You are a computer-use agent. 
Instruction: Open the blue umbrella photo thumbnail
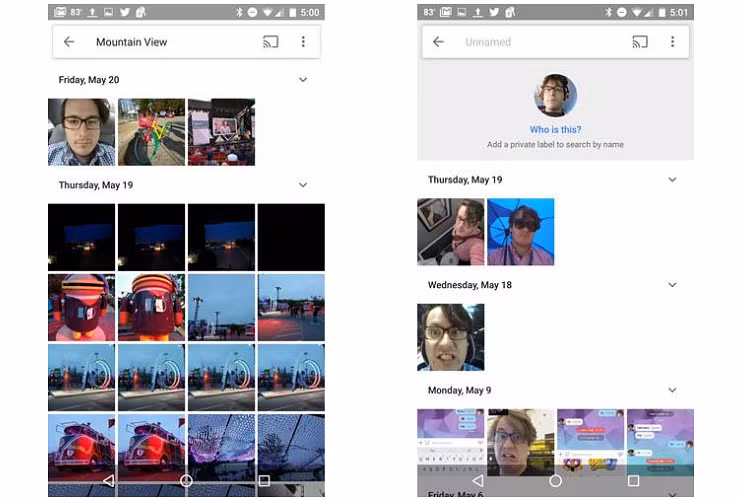pyautogui.click(x=521, y=231)
